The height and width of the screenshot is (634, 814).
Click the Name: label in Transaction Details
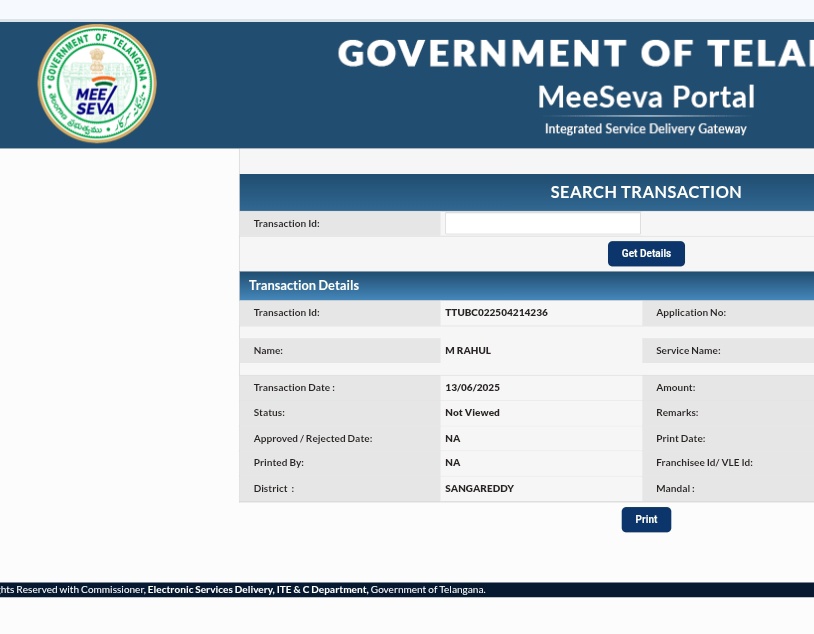point(268,350)
